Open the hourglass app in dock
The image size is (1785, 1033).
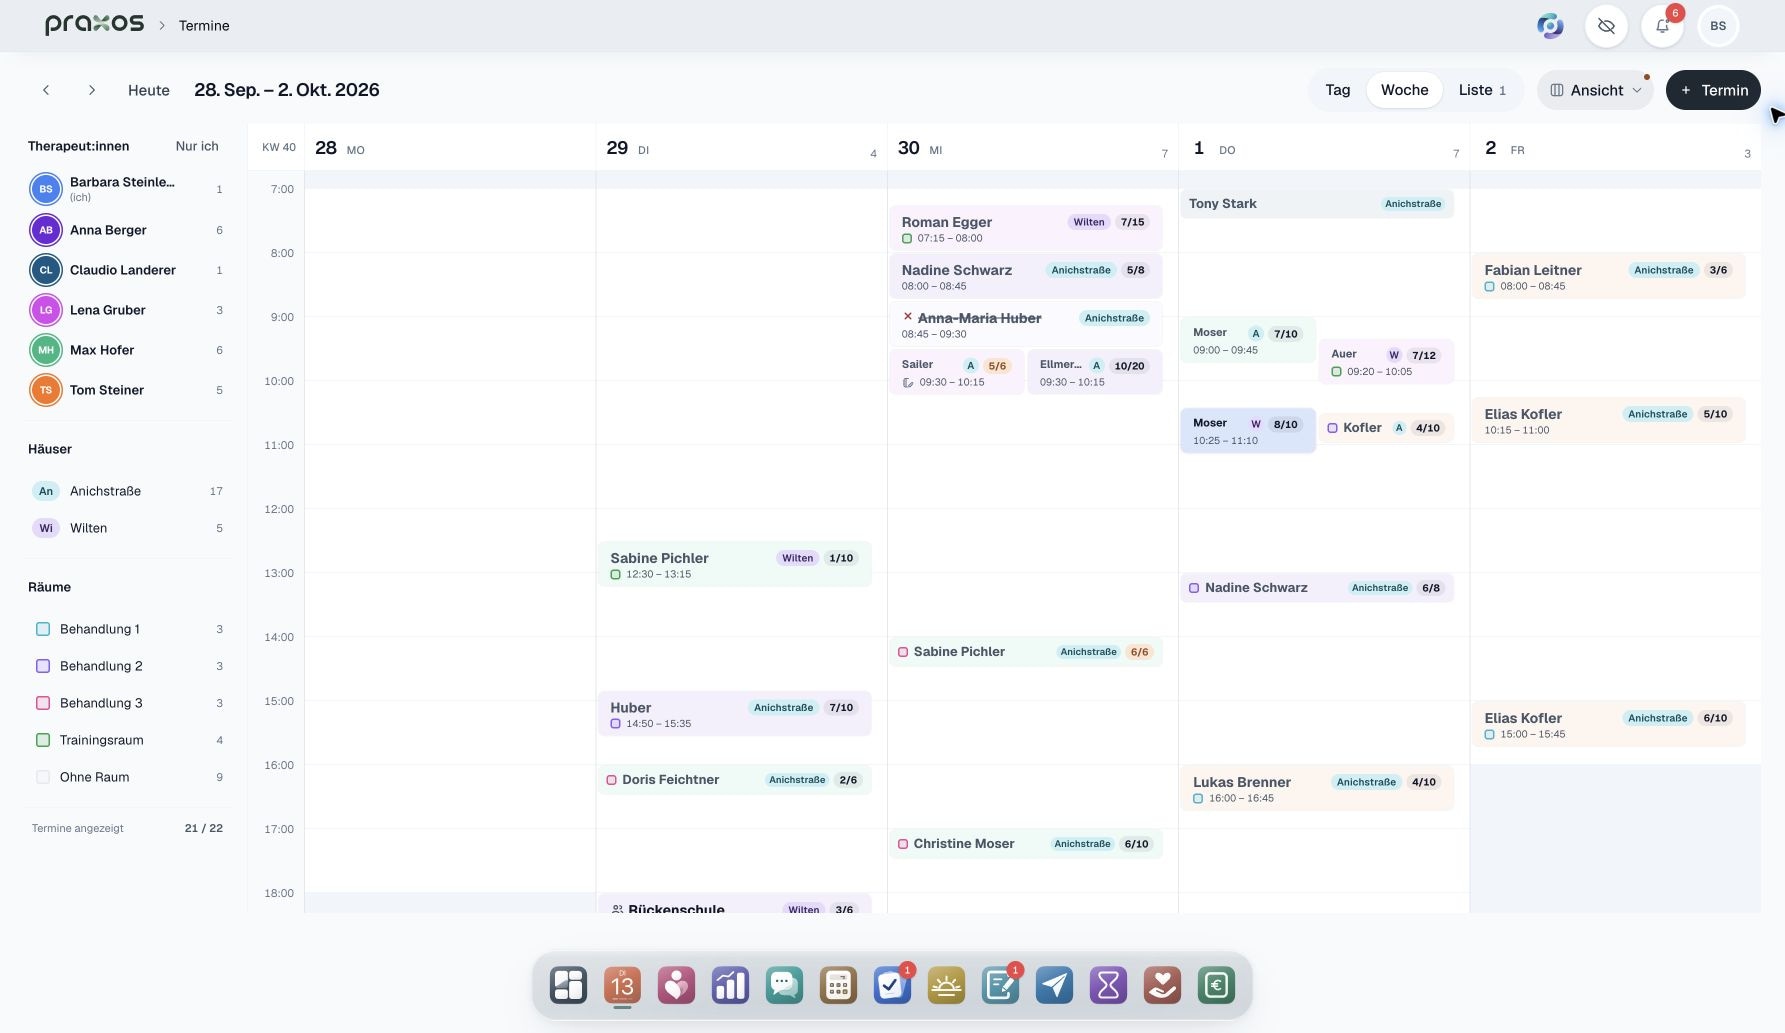(x=1108, y=986)
